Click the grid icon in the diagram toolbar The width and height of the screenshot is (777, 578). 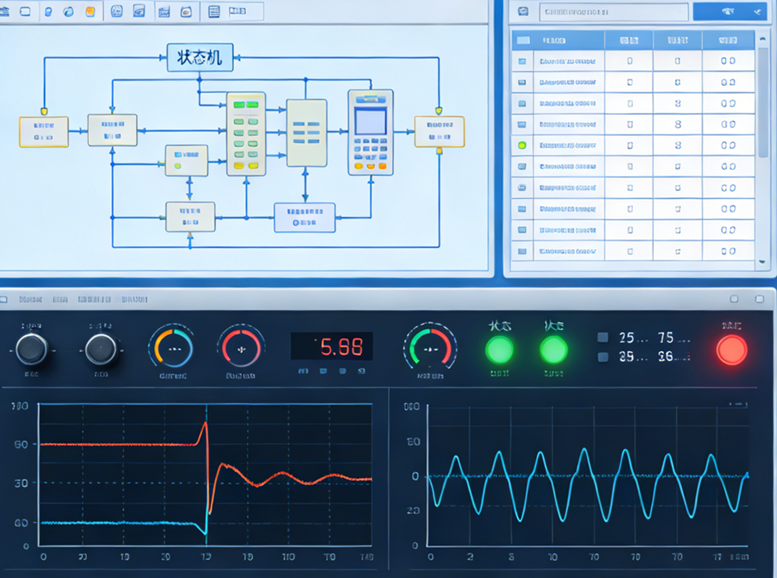click(x=213, y=12)
